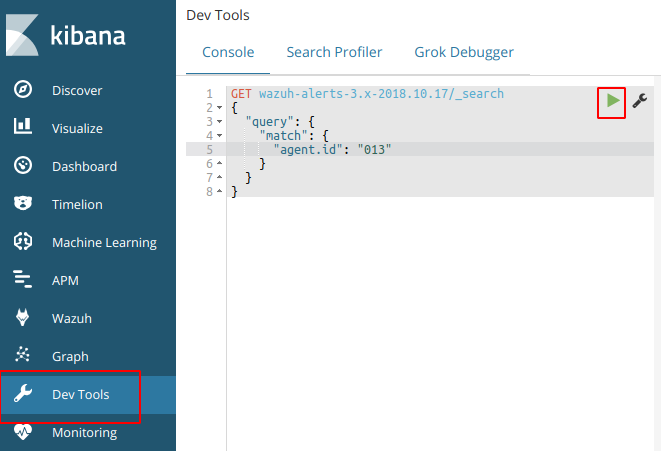Click the Timelion bear icon
The image size is (661, 451).
(x=23, y=204)
